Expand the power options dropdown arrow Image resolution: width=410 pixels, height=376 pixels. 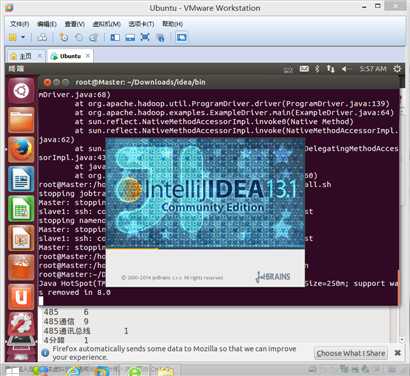coord(23,37)
